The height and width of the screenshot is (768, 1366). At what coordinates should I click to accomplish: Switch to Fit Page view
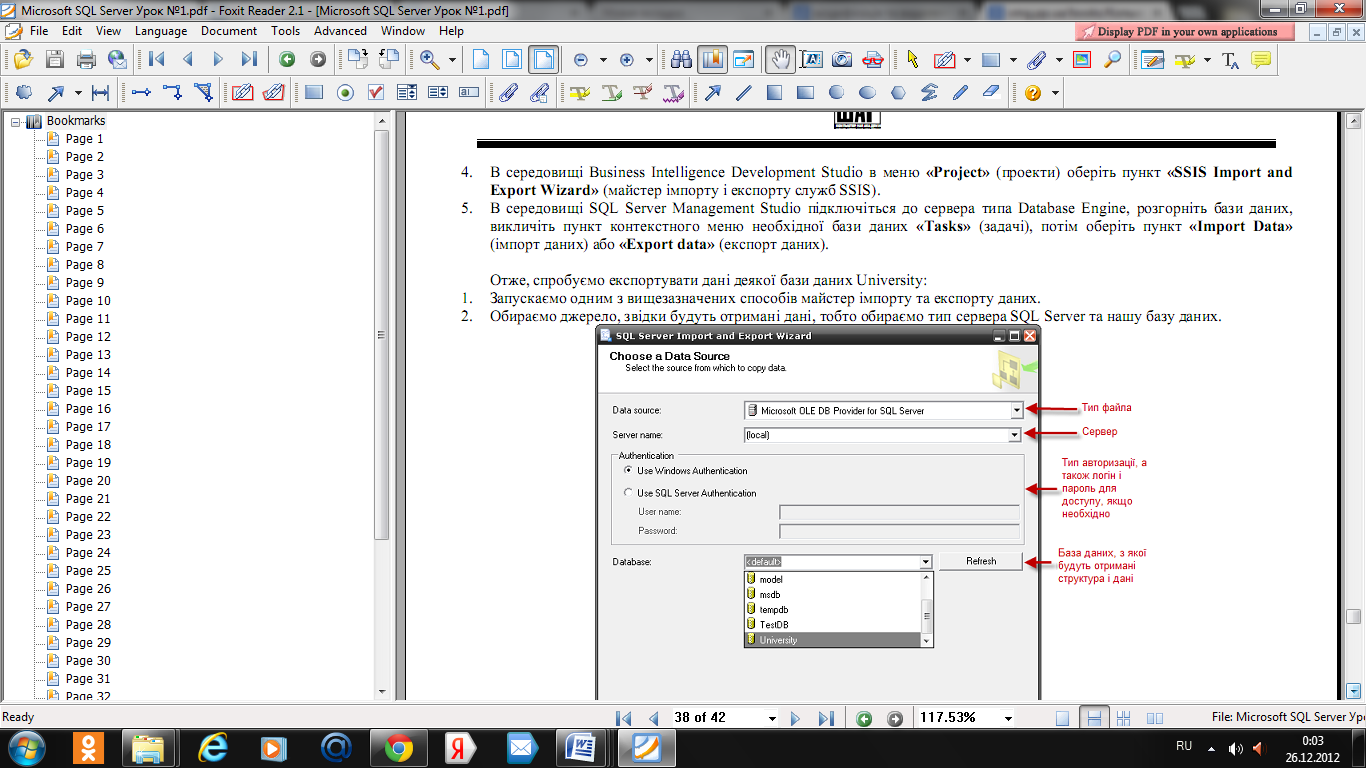click(x=512, y=59)
